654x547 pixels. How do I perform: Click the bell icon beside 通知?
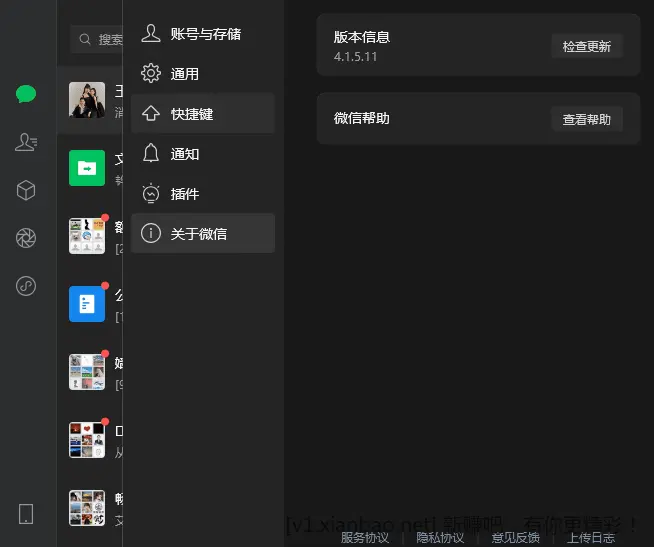pyautogui.click(x=151, y=153)
